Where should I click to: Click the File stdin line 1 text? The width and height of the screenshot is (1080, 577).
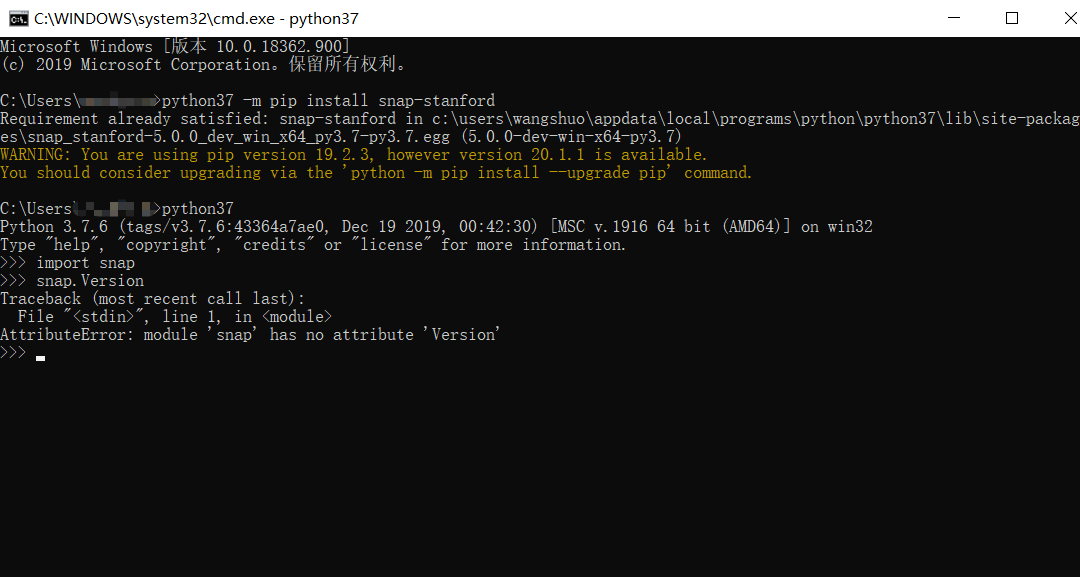point(170,316)
